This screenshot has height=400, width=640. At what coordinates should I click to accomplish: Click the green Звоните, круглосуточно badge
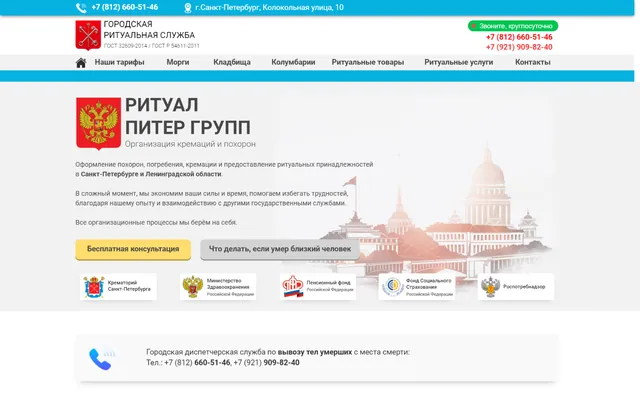tap(513, 26)
